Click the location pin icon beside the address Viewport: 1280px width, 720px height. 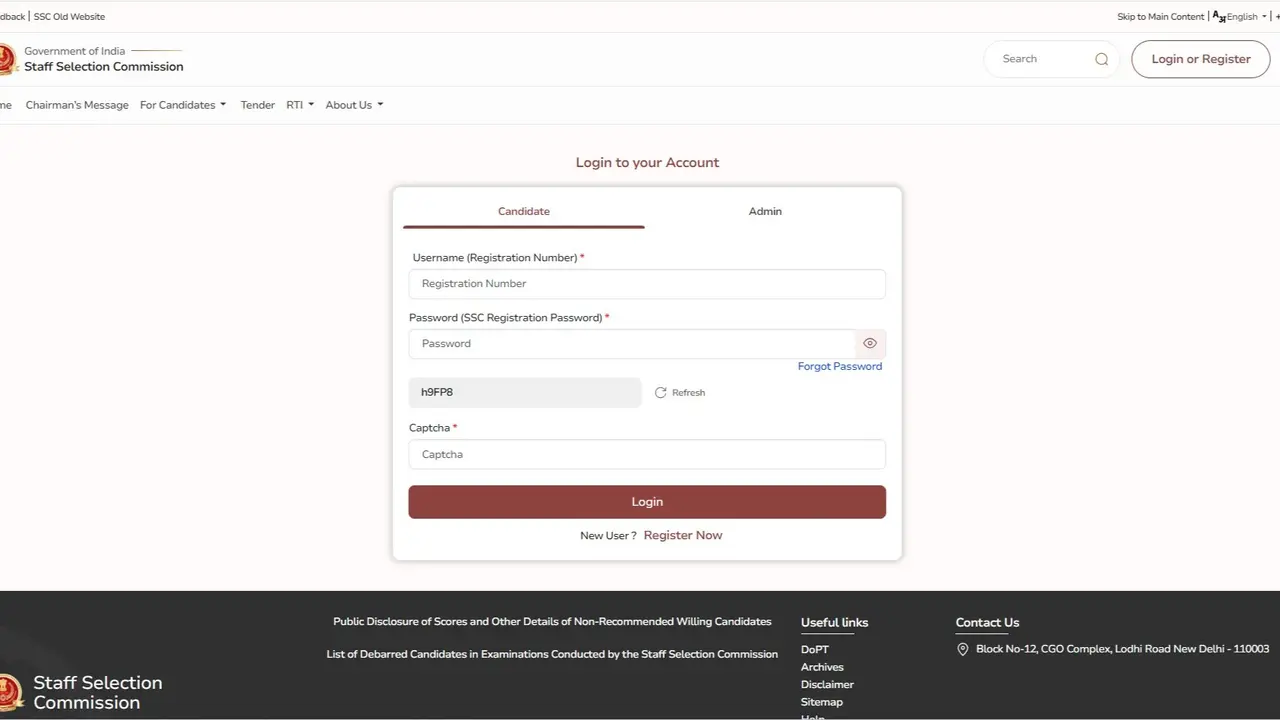[962, 649]
